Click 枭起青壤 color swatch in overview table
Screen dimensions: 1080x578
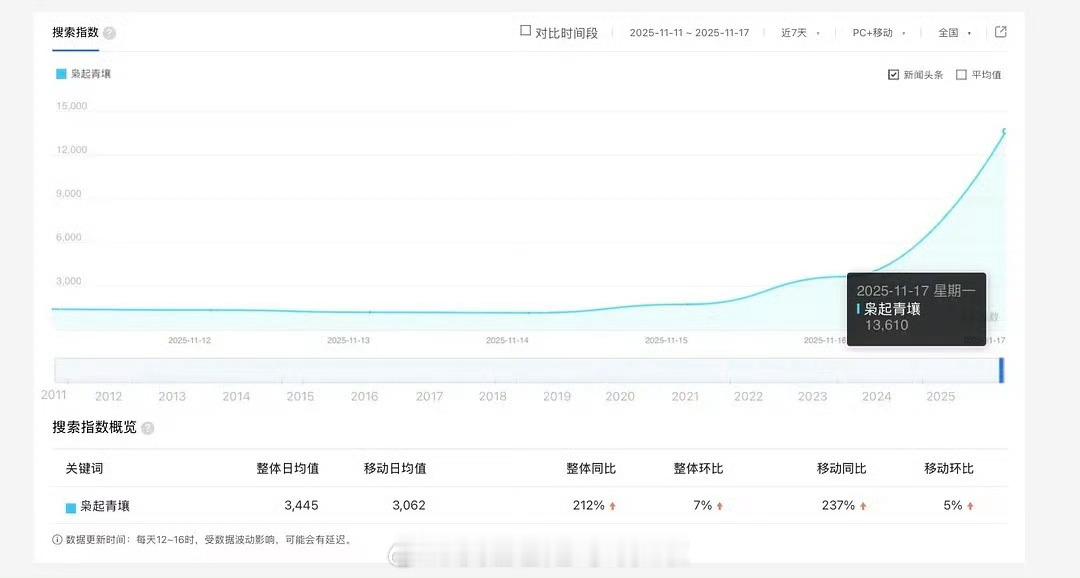click(70, 508)
